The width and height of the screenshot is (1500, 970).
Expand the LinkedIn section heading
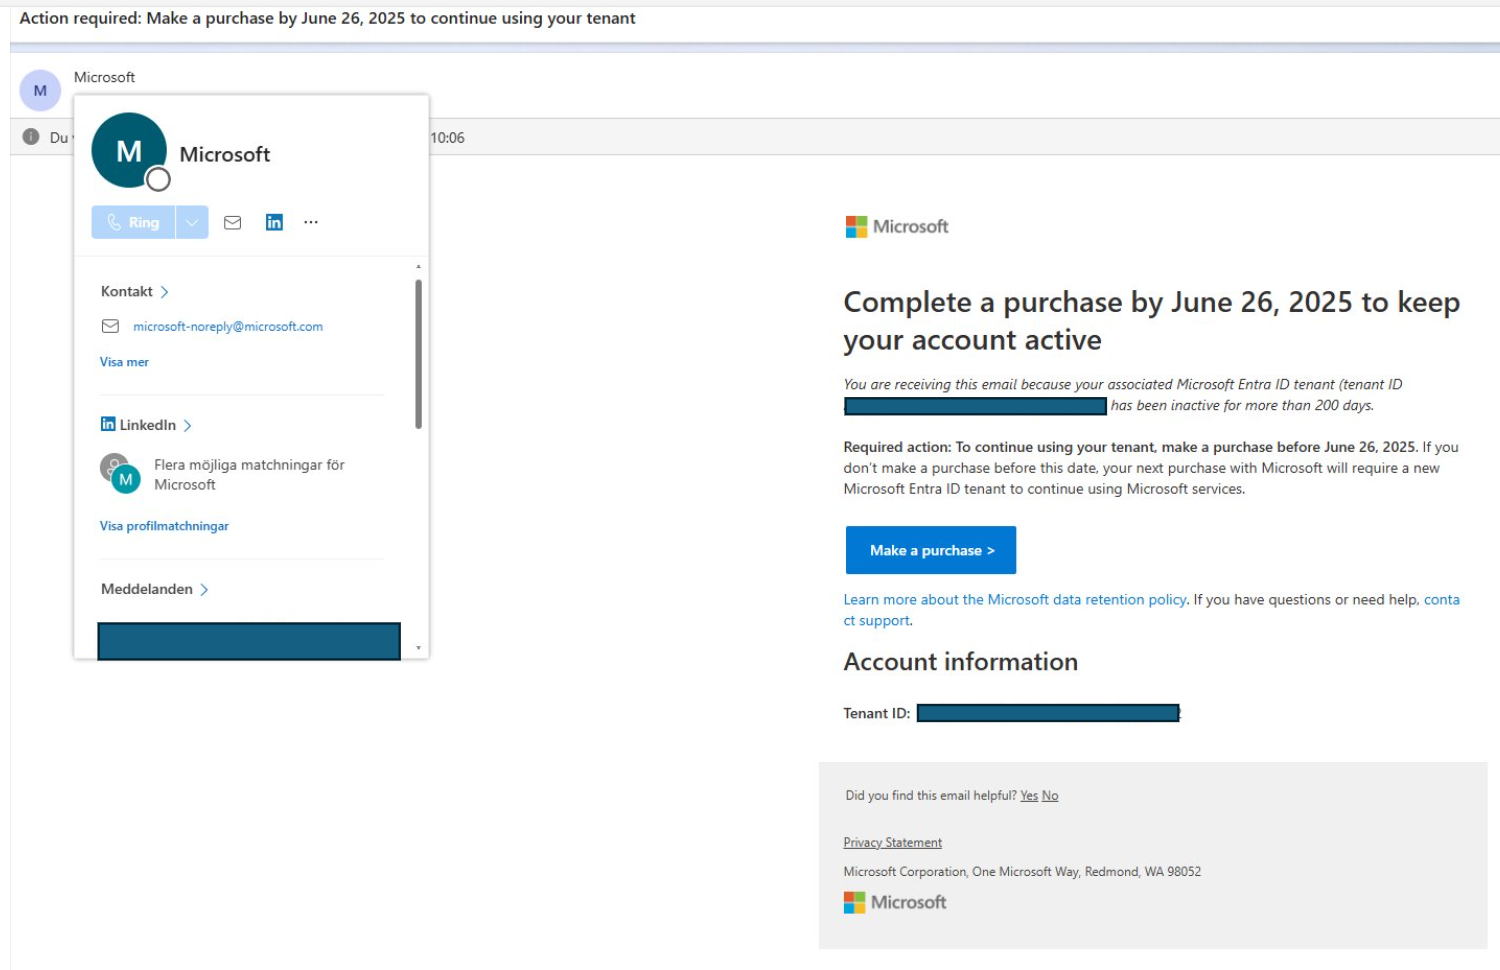[146, 425]
